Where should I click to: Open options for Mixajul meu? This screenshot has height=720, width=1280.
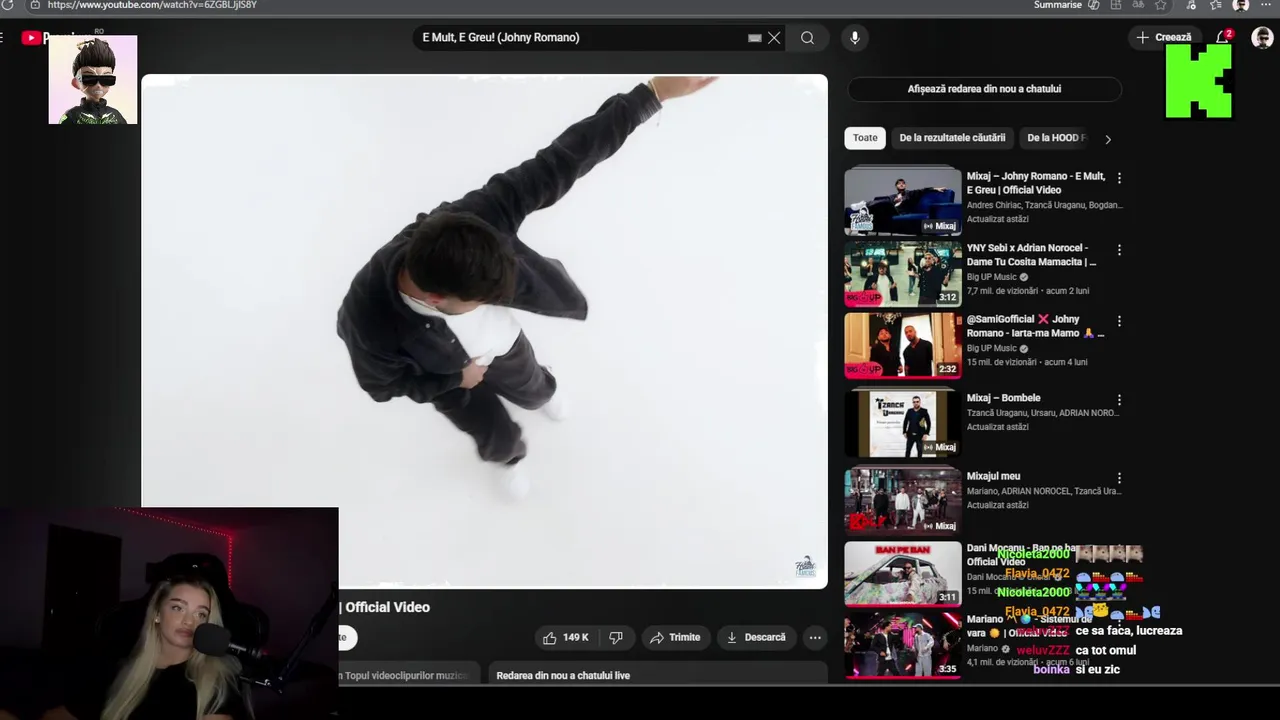tap(1119, 478)
